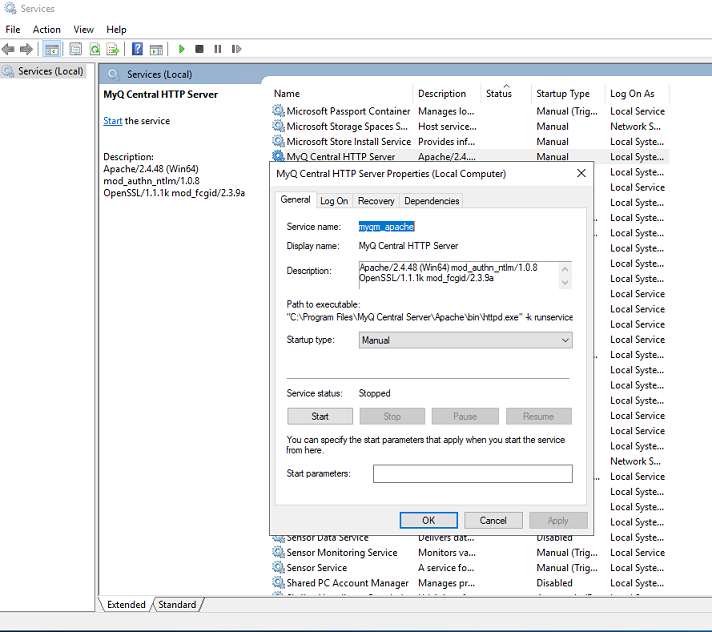Open the Startup type dropdown
712x632 pixels.
tap(465, 340)
